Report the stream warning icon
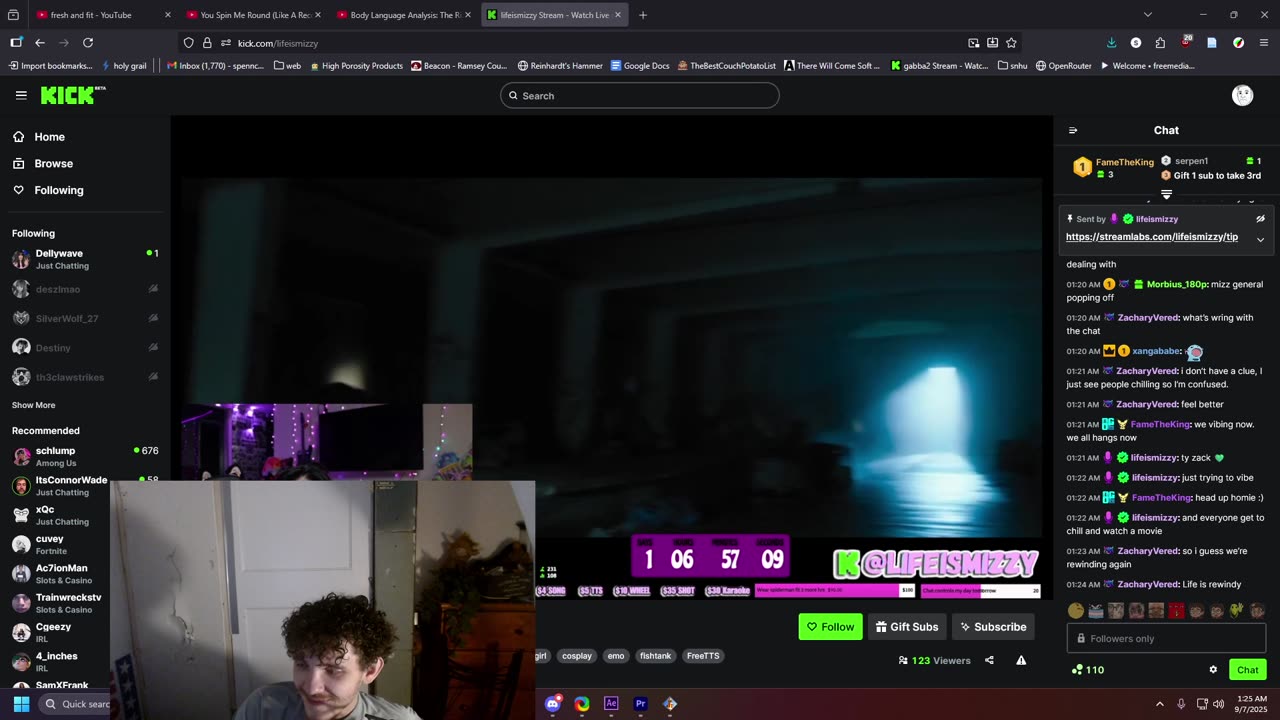 click(x=1021, y=660)
